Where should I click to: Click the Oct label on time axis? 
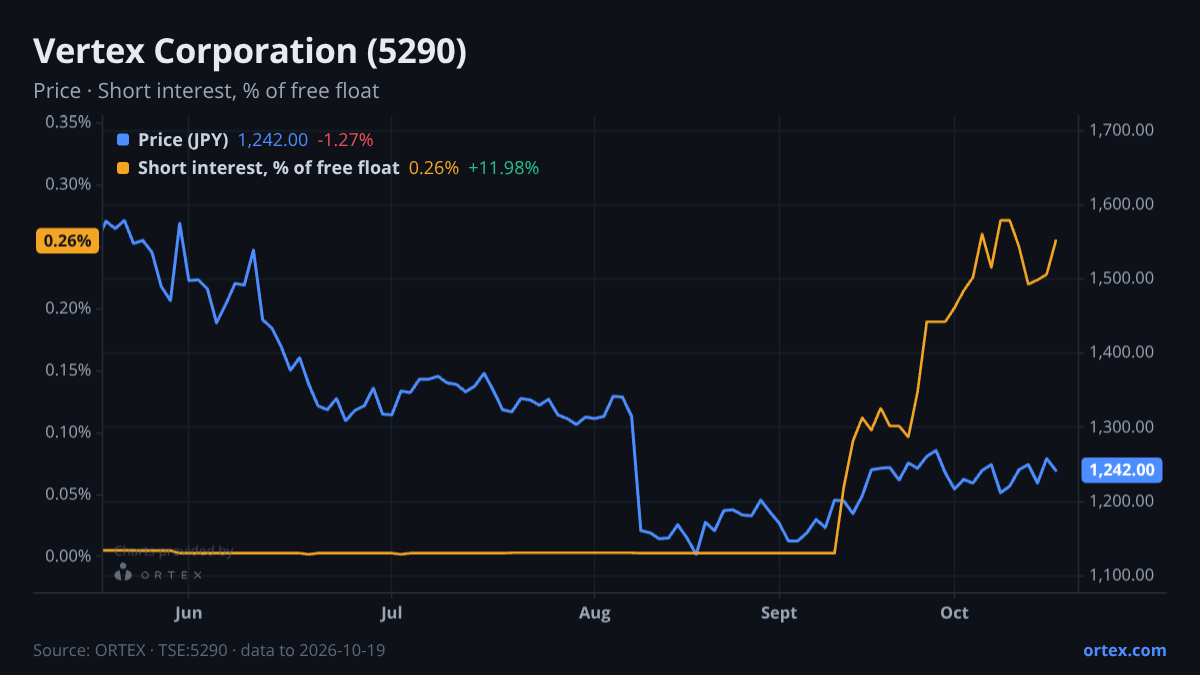(955, 612)
